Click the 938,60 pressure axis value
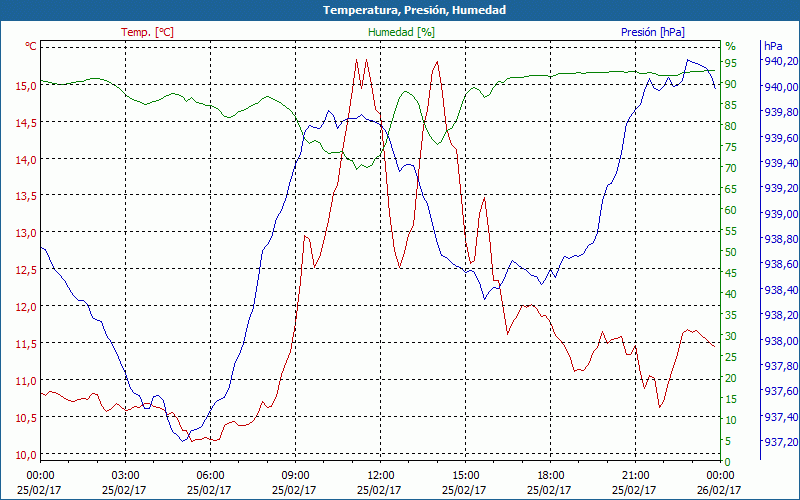This screenshot has height=500, width=800. pyautogui.click(x=779, y=264)
